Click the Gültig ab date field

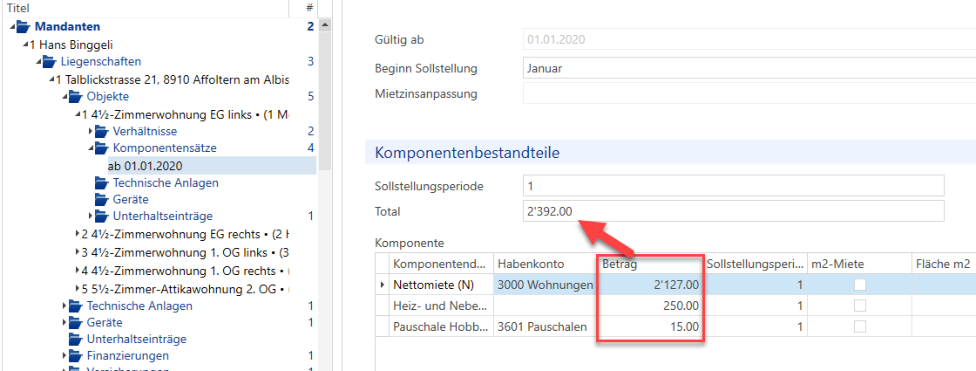click(x=749, y=40)
